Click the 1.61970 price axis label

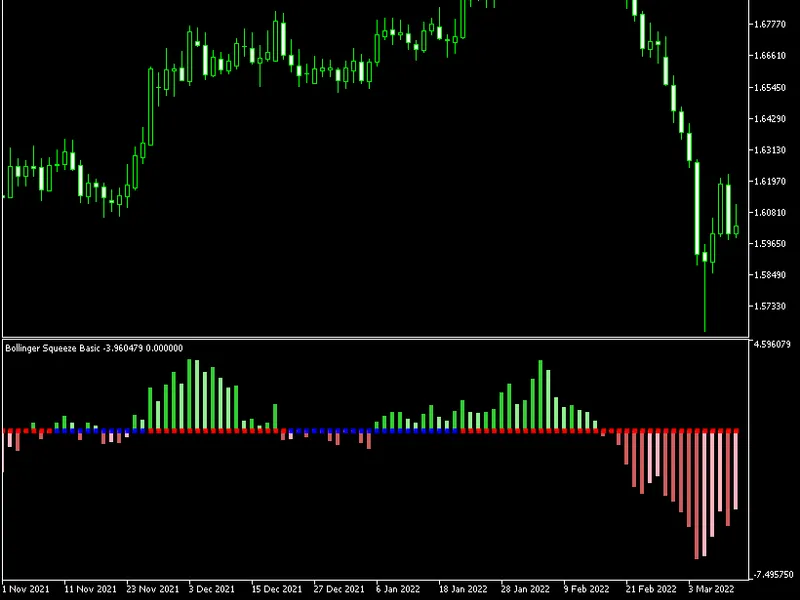[x=770, y=181]
